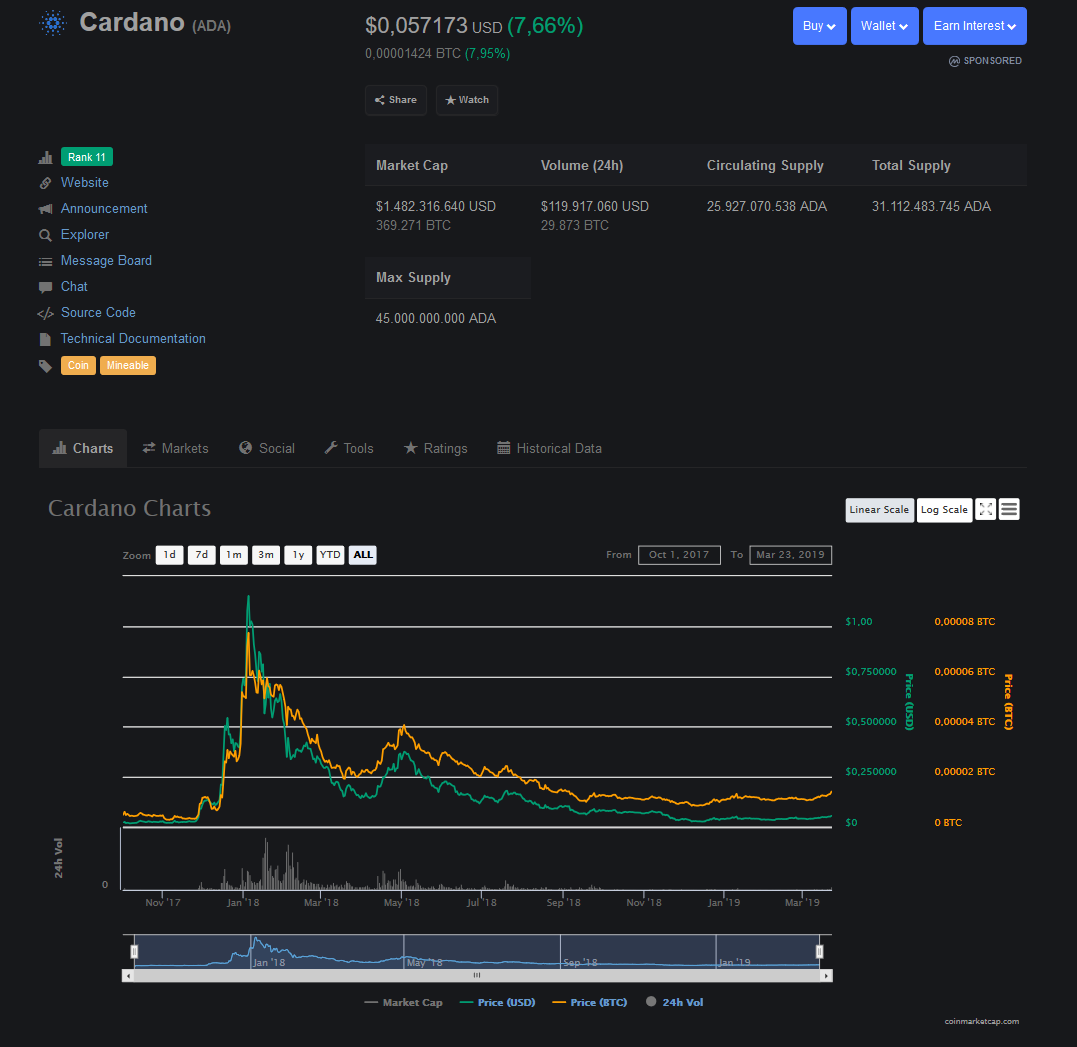Click the coinmarketcap.com credit link
Viewport: 1077px width, 1047px height.
(x=982, y=1022)
